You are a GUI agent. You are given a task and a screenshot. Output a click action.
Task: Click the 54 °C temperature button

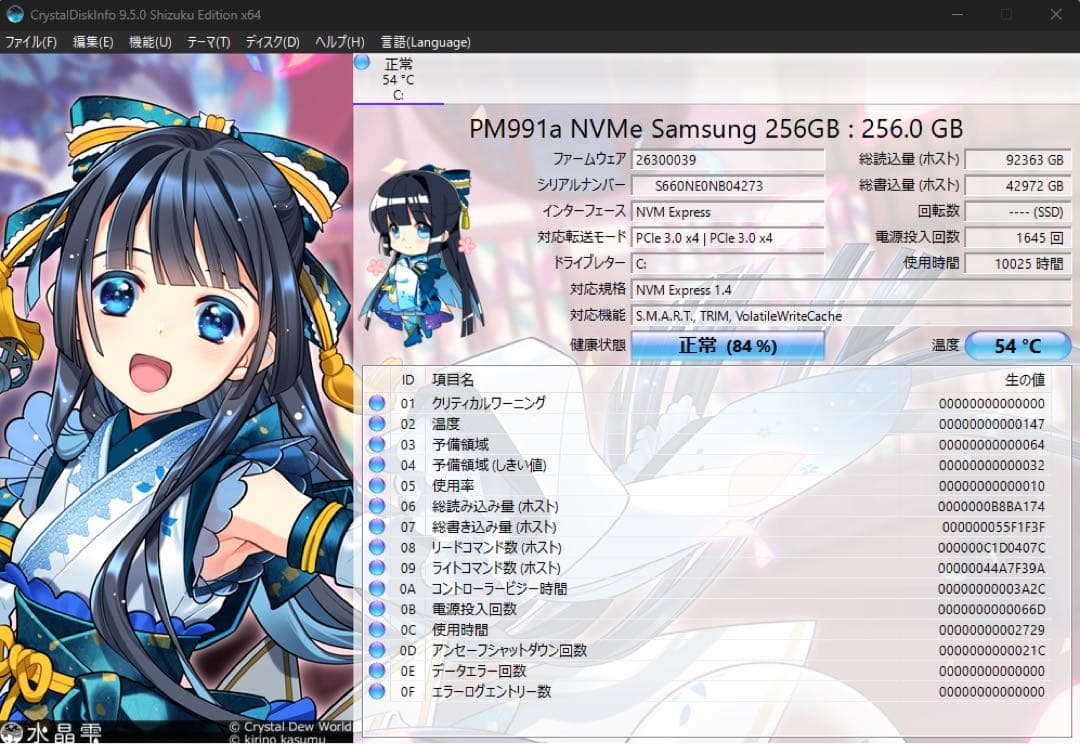tap(1017, 345)
